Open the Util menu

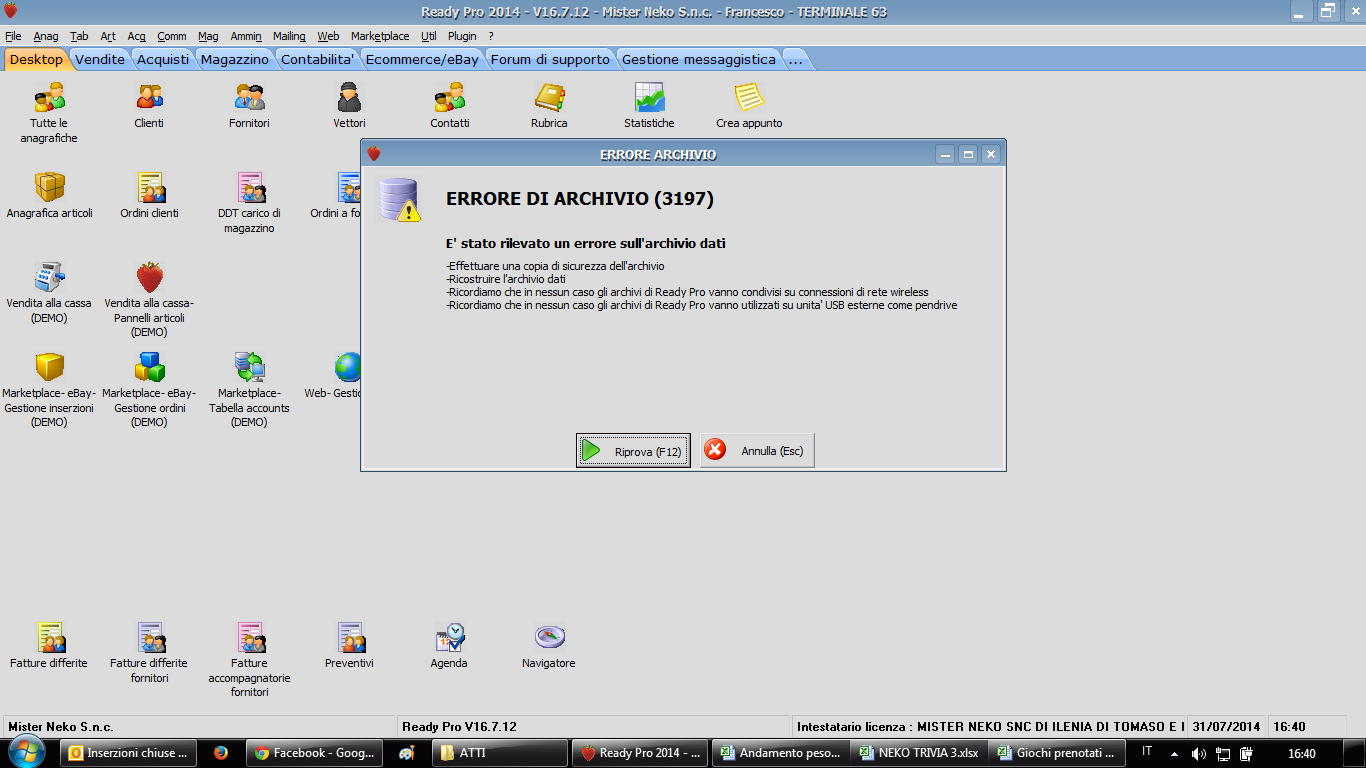tap(429, 36)
